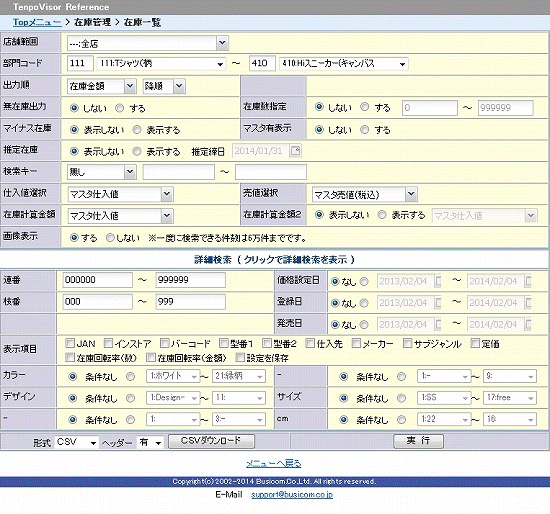Viewport: 550px width, 514px height.
Task: Click the 部門コード start field 111
Action: (x=80, y=64)
